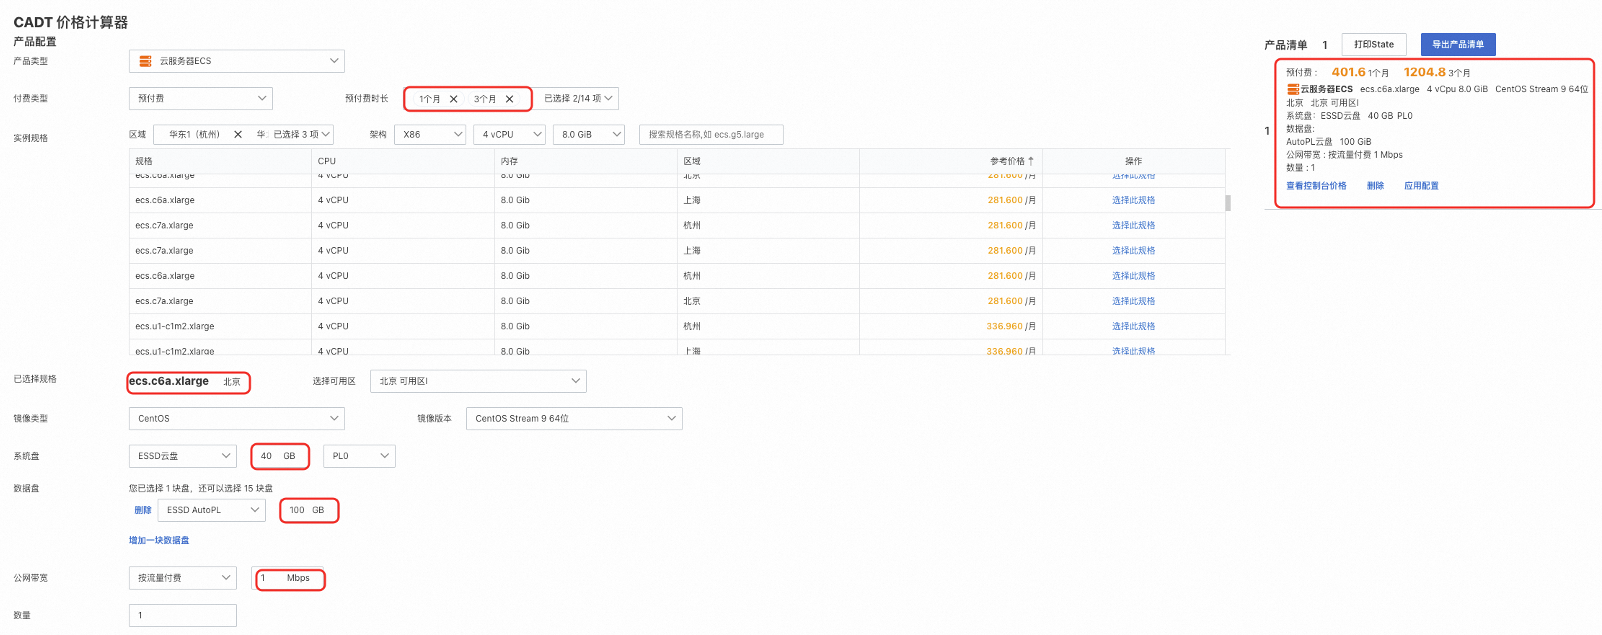Open the CentOS image type dropdown
1602x635 pixels.
coord(237,418)
